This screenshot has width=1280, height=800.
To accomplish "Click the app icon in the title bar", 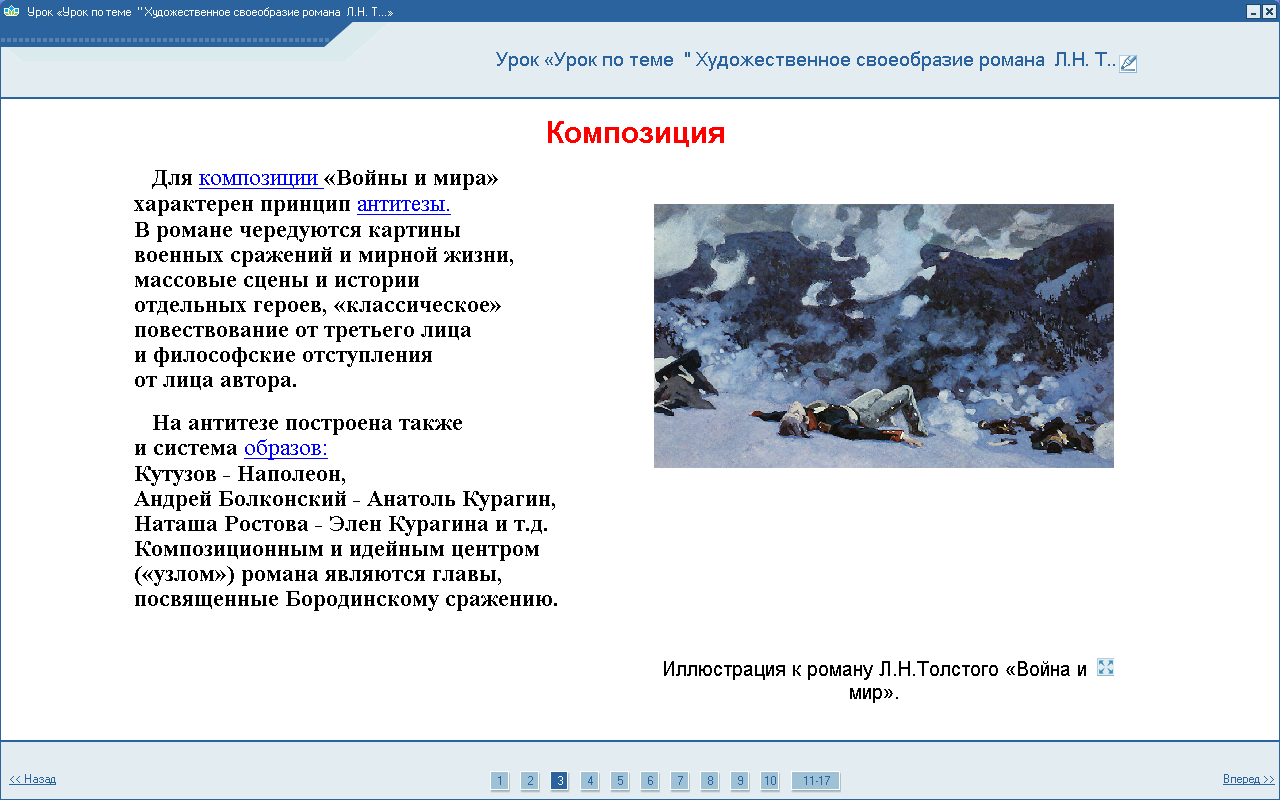I will tap(11, 10).
